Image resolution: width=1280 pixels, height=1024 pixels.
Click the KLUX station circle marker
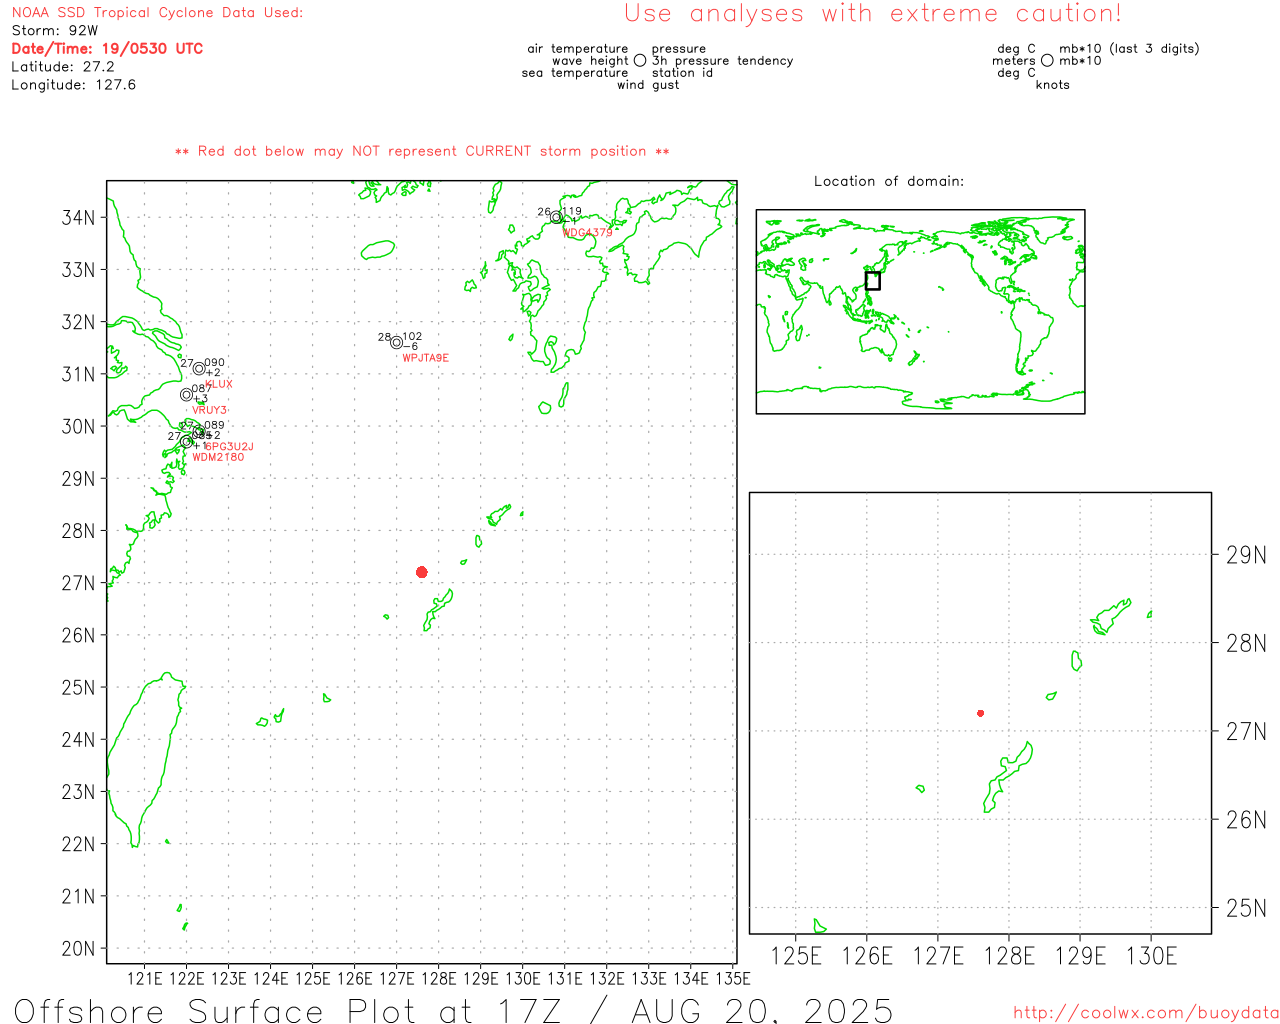[199, 369]
